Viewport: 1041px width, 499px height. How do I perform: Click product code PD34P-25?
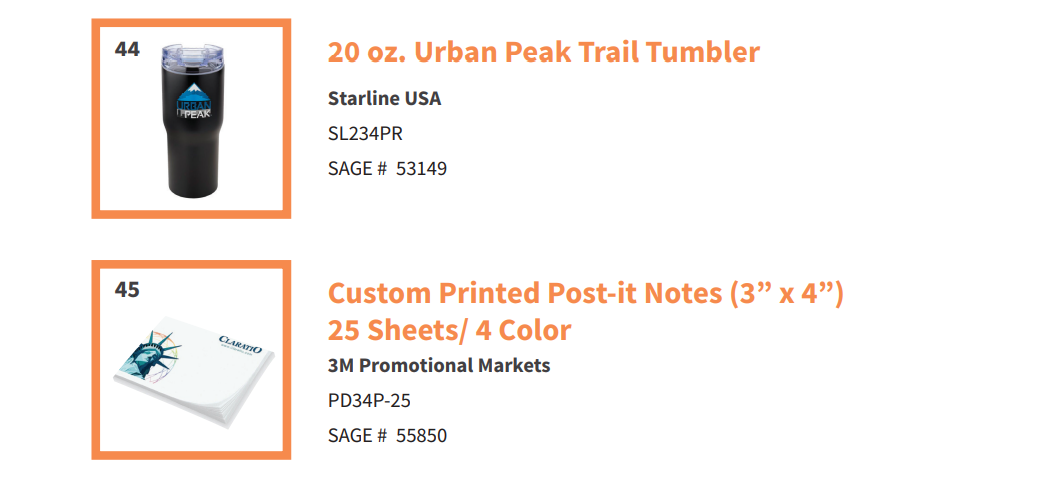(x=369, y=400)
